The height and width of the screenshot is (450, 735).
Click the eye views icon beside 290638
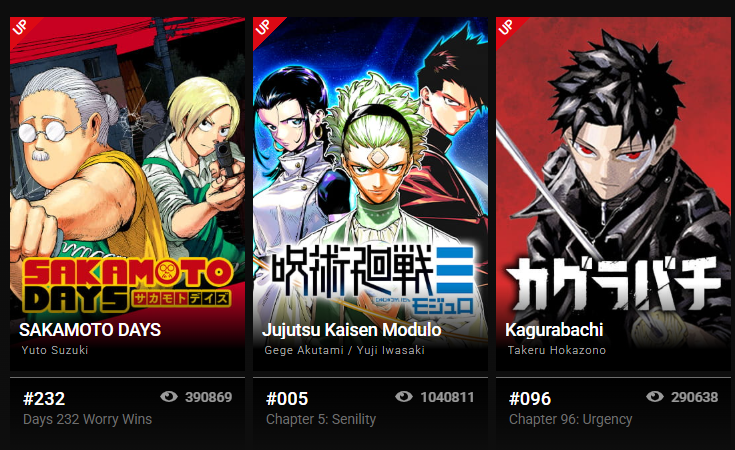tap(655, 397)
